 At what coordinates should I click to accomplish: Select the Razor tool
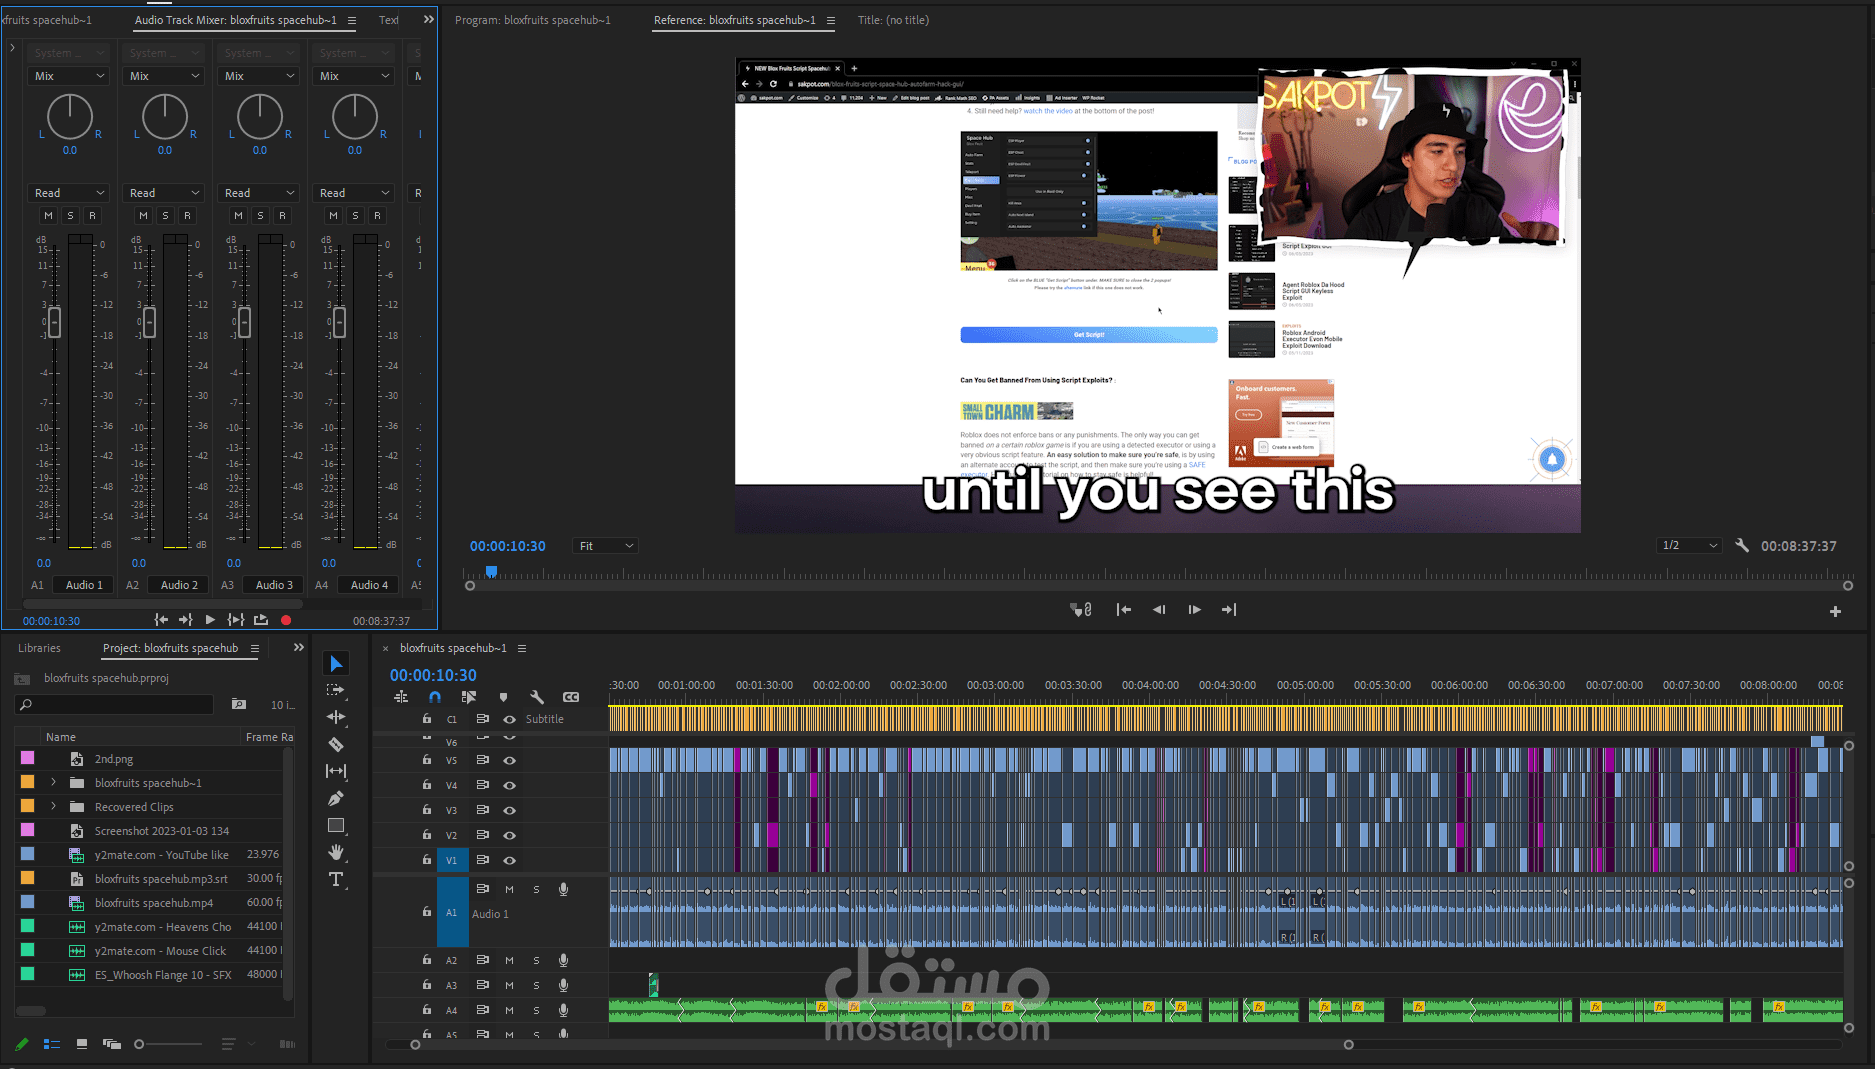[336, 744]
